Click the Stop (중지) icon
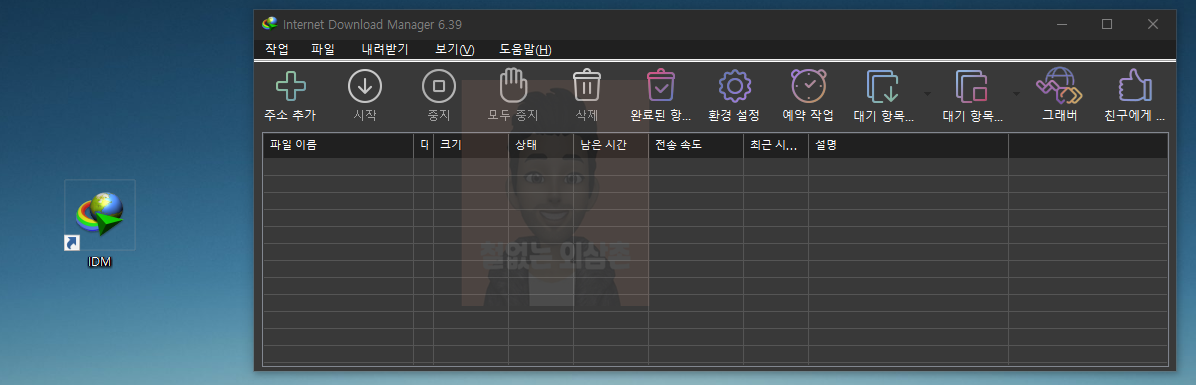Image resolution: width=1196 pixels, height=385 pixels. tap(439, 86)
